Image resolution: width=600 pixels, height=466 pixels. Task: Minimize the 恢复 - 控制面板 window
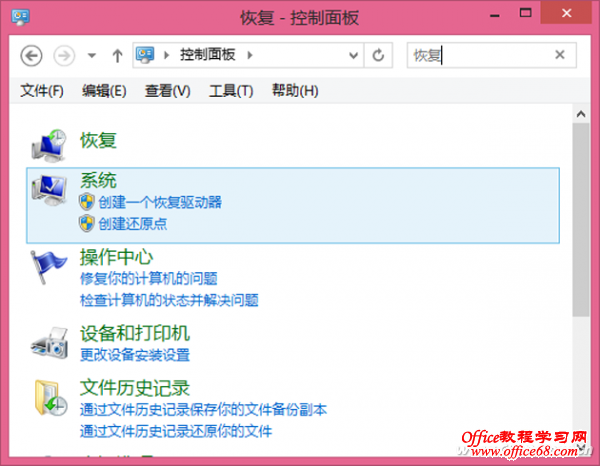click(x=495, y=16)
